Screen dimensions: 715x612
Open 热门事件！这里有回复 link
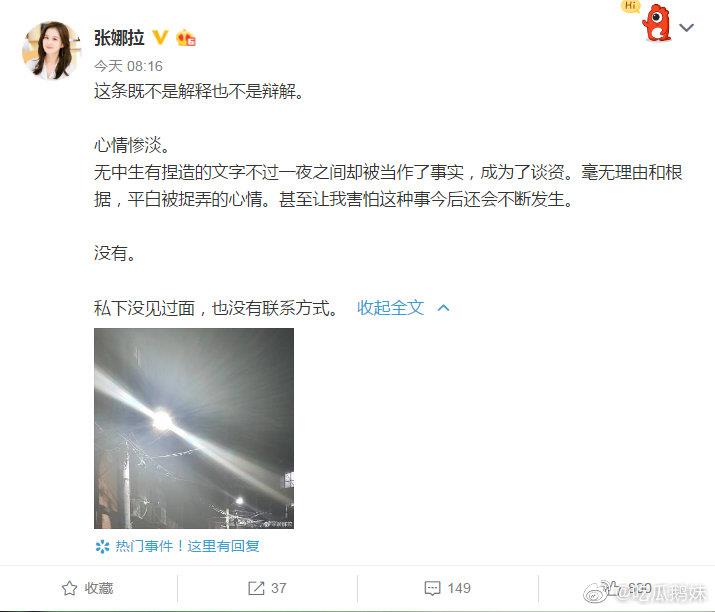coord(187,546)
